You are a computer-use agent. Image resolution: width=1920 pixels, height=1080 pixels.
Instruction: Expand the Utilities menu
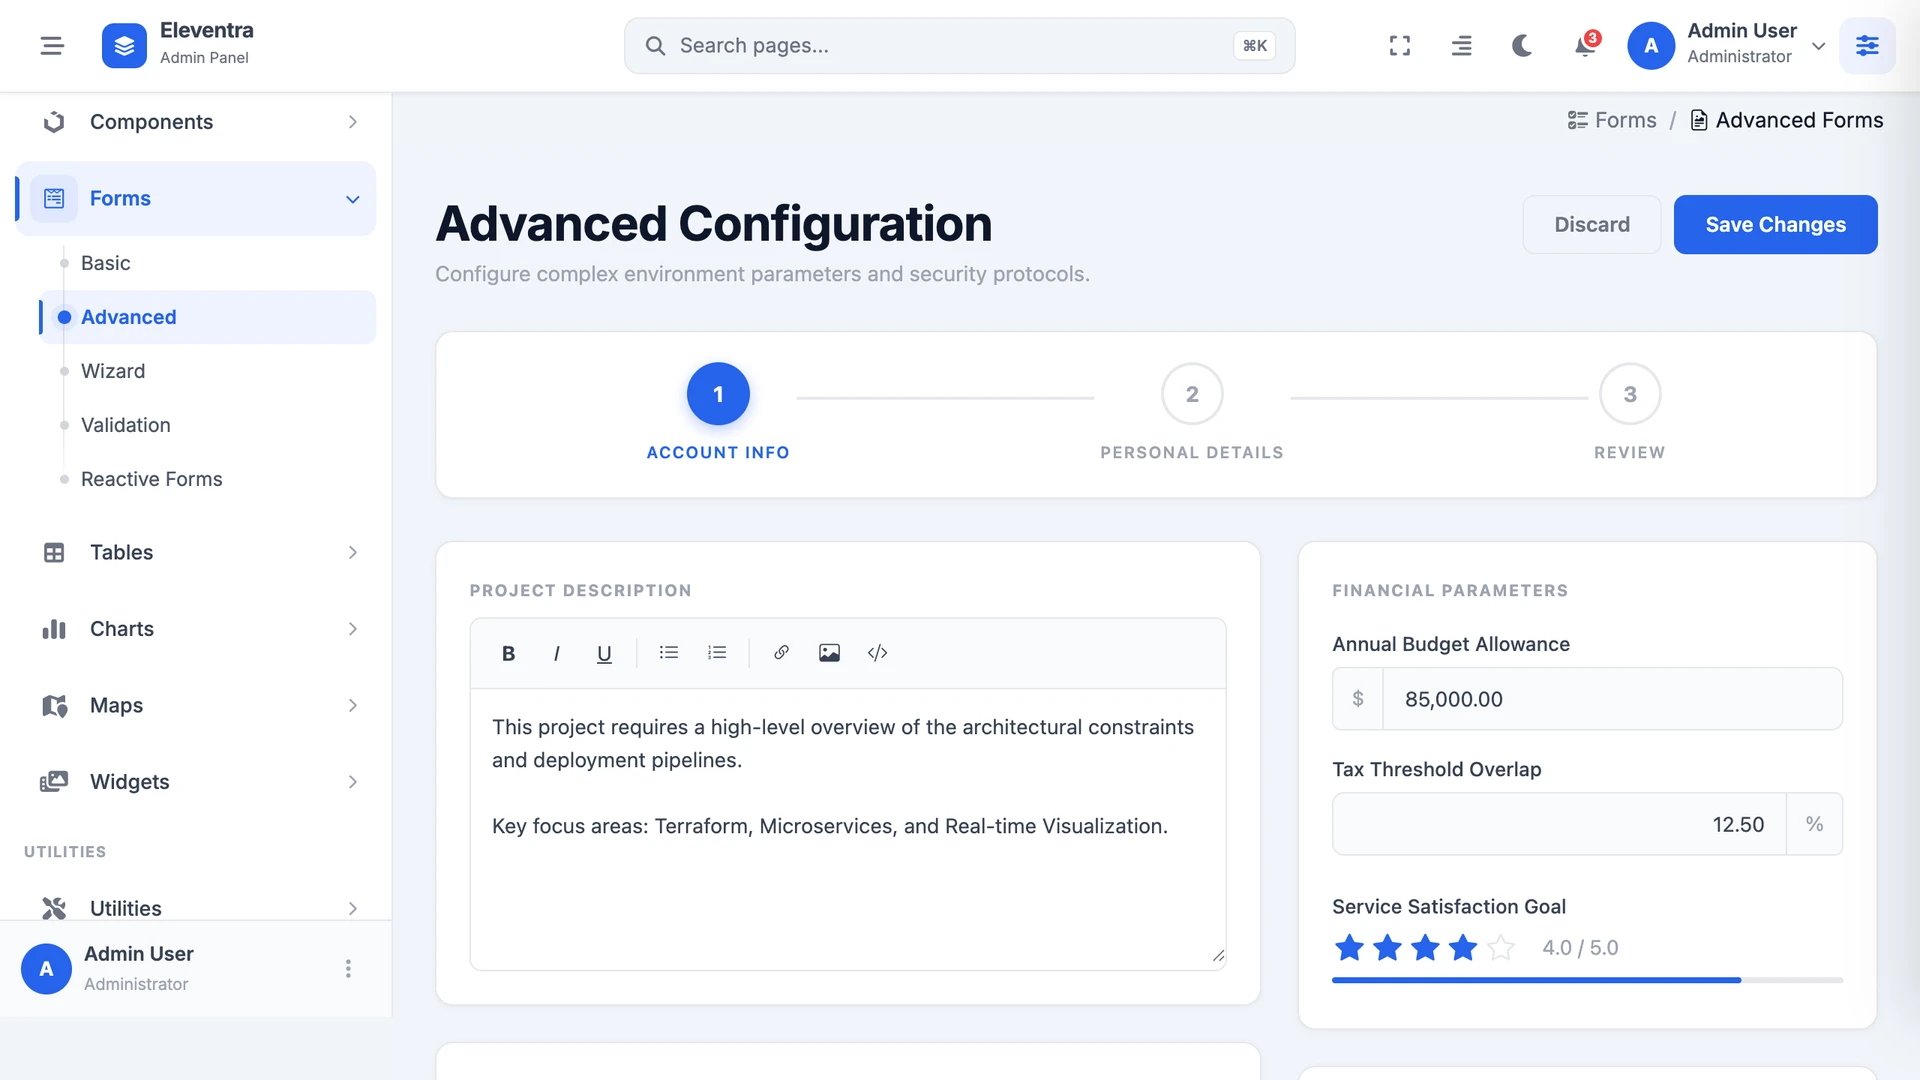[x=196, y=908]
